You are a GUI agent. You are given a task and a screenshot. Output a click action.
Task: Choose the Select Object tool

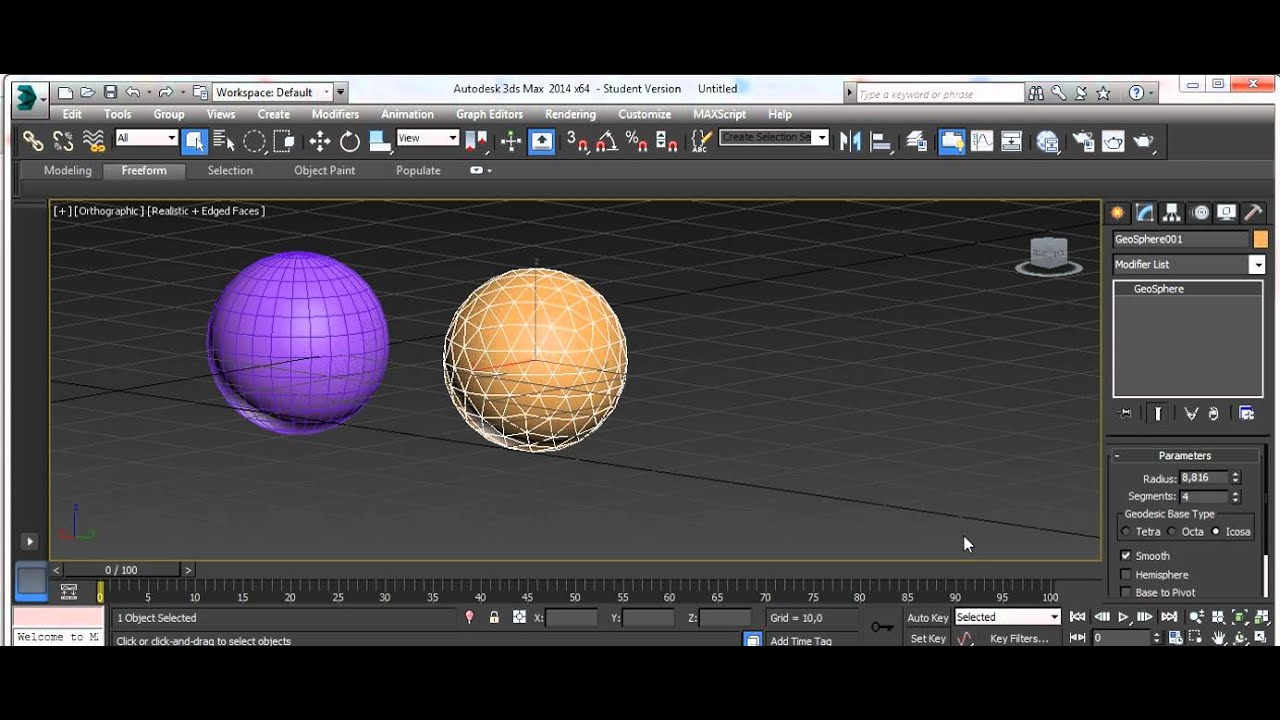click(x=195, y=141)
